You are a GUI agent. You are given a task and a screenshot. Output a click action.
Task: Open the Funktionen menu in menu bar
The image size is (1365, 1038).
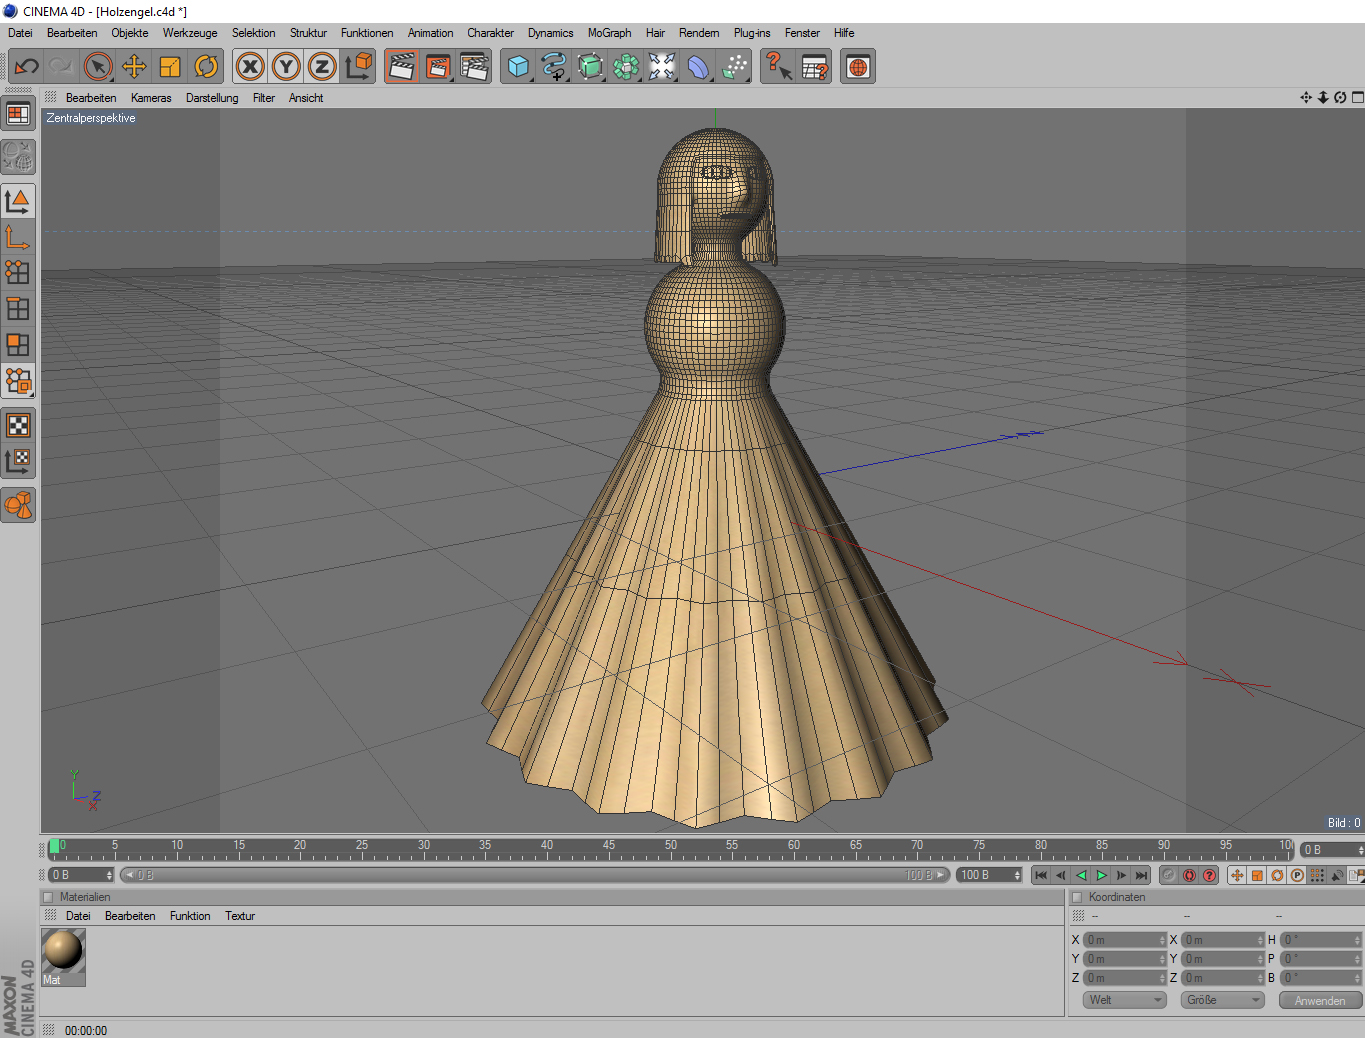[x=366, y=33]
